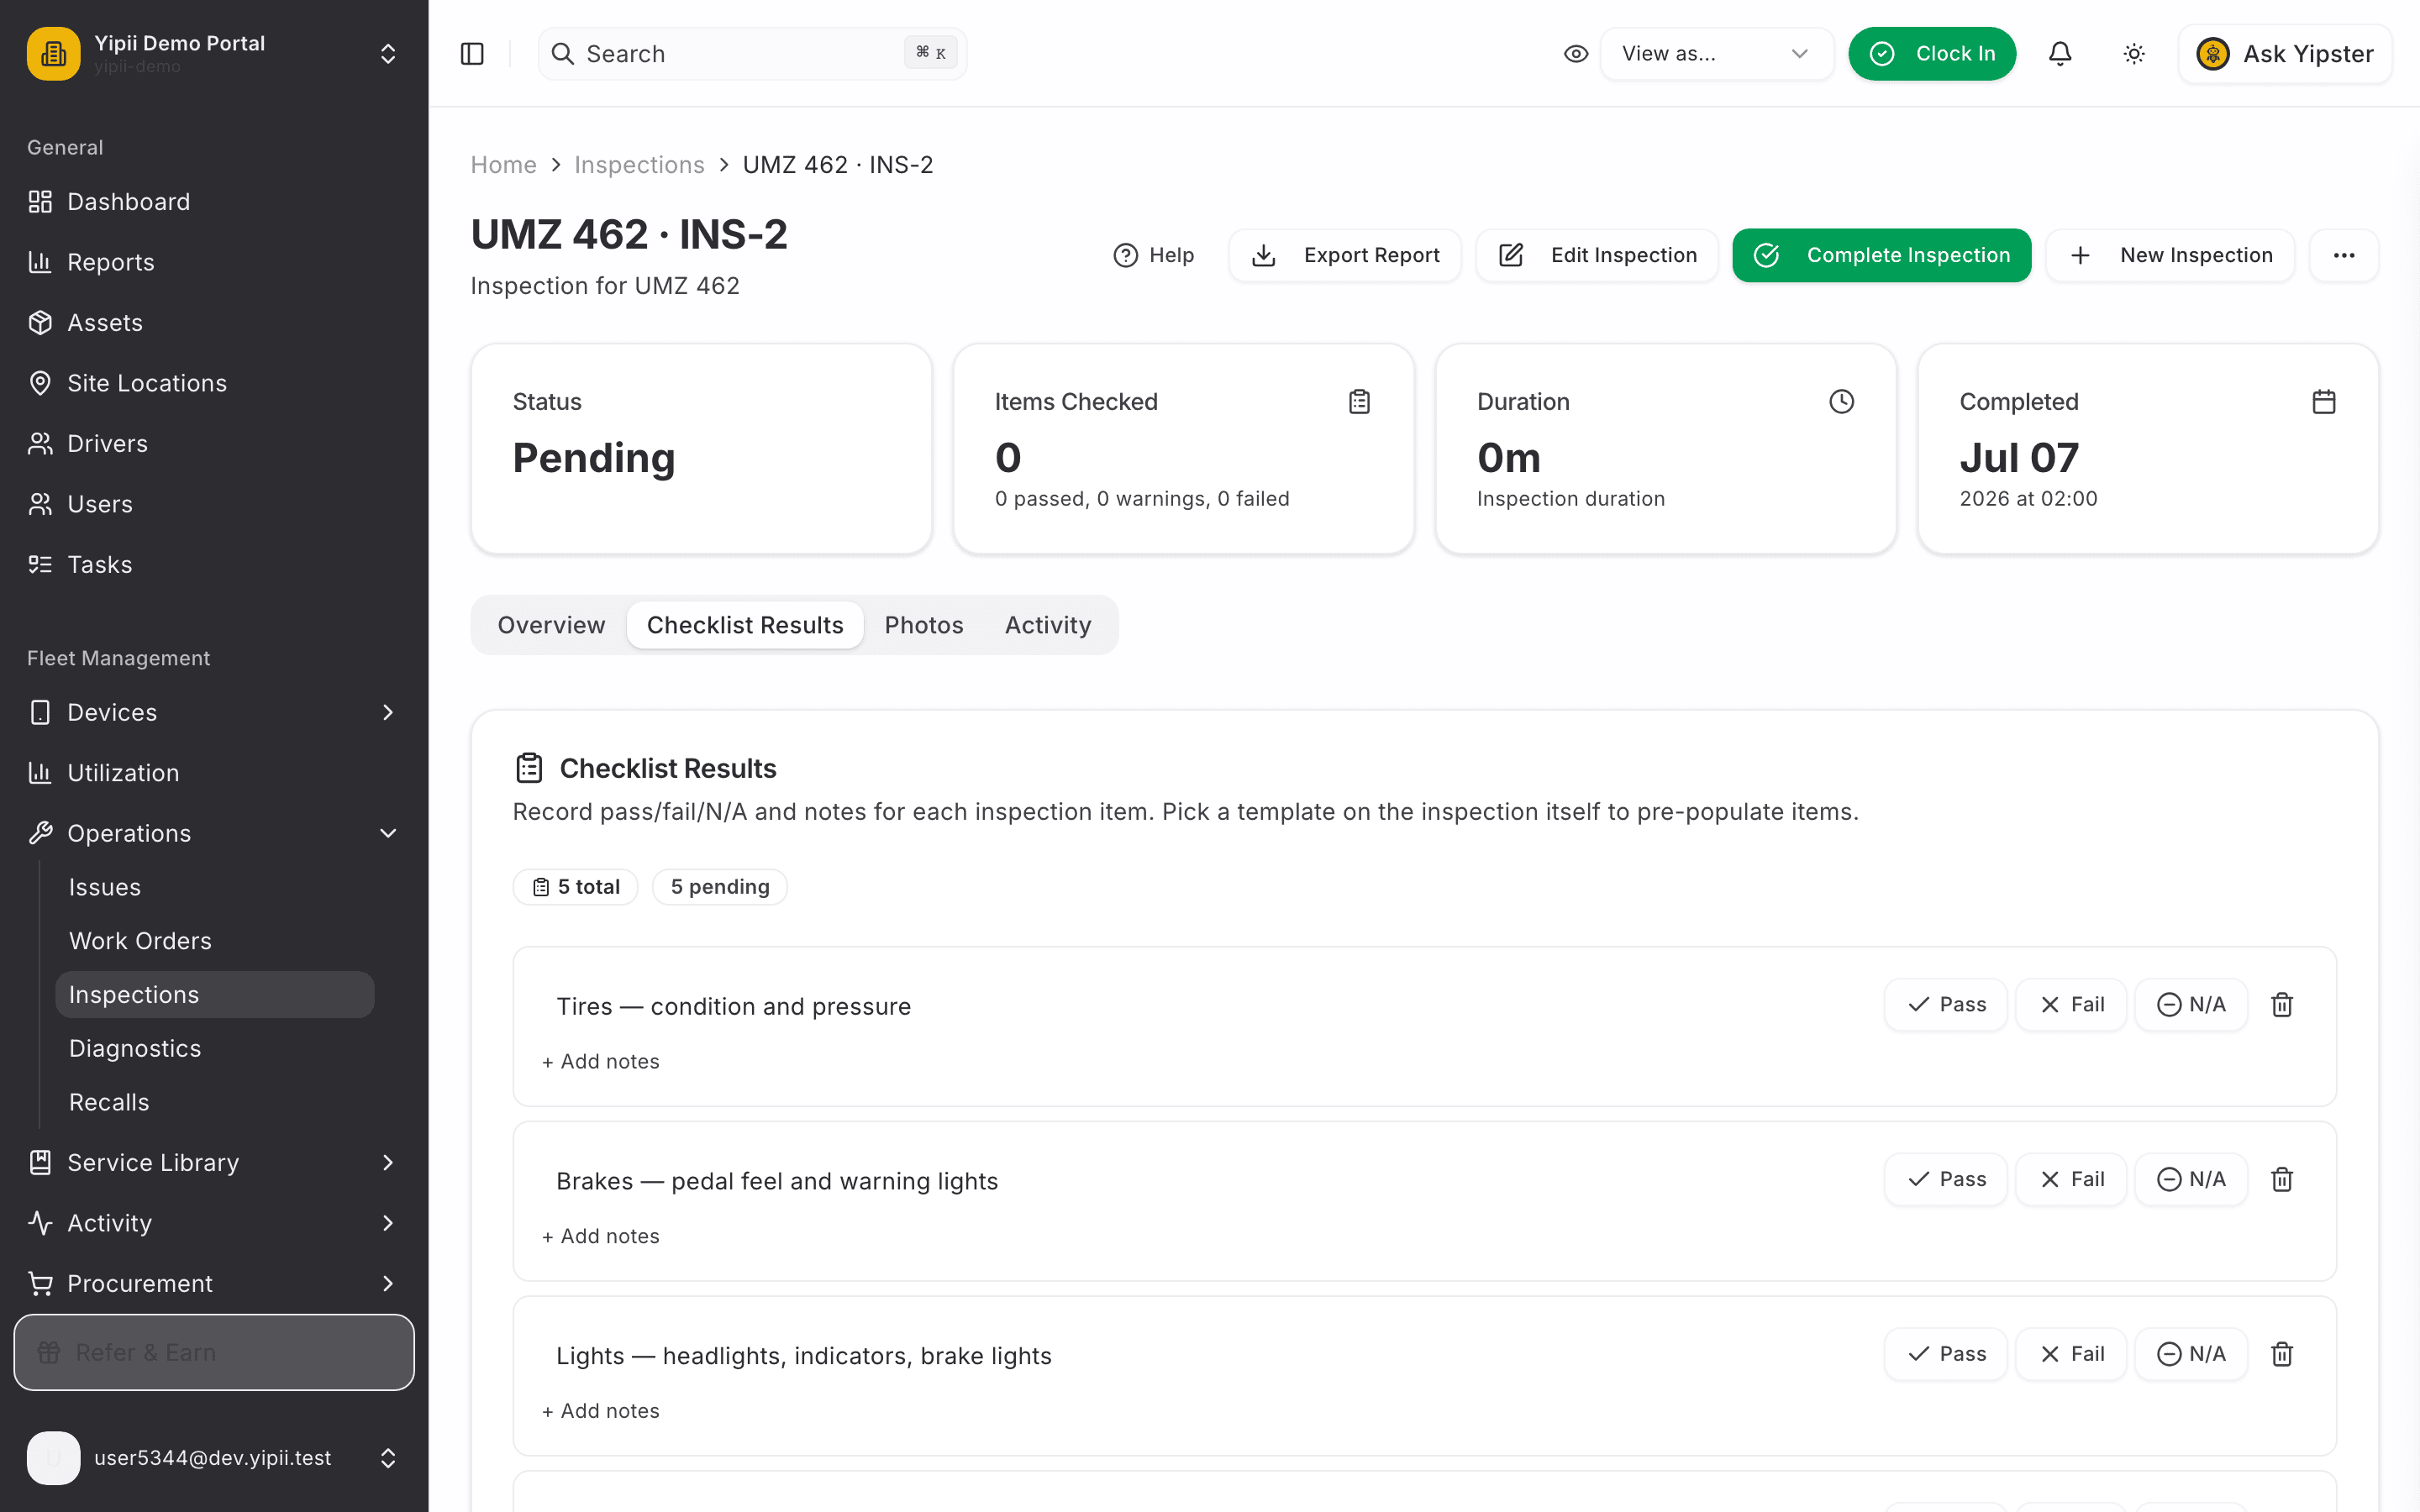Switch to the Photos tab
Viewport: 2420px width, 1512px height.
coord(924,625)
